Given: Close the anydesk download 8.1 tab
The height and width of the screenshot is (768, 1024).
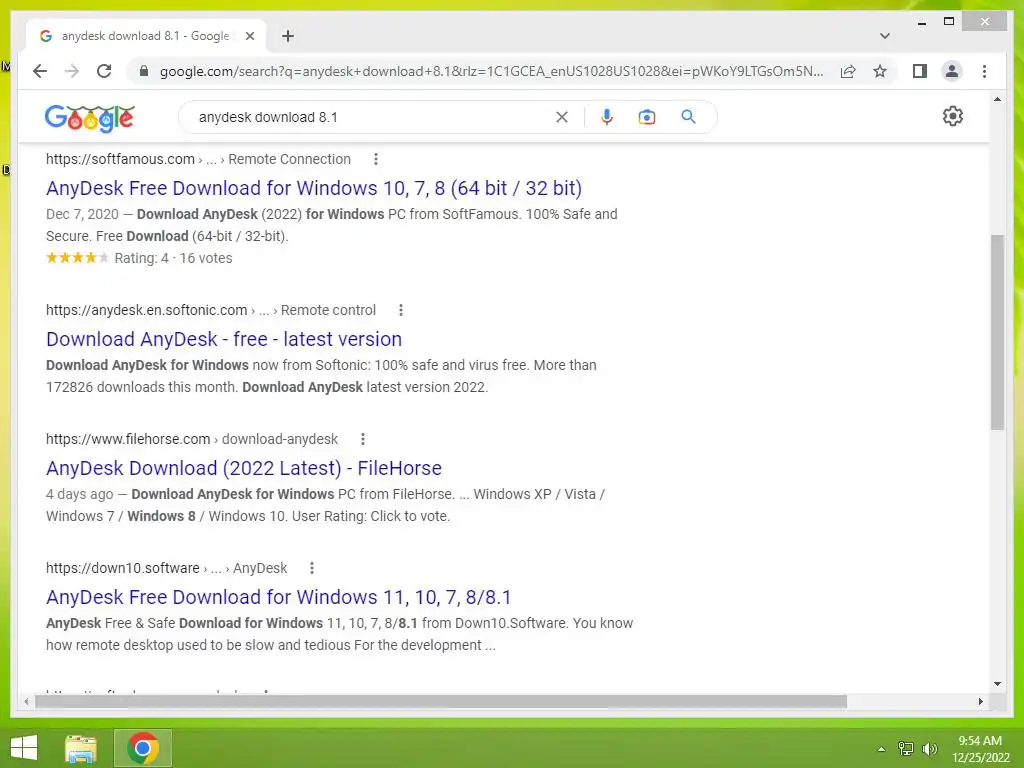Looking at the screenshot, I should coord(249,36).
